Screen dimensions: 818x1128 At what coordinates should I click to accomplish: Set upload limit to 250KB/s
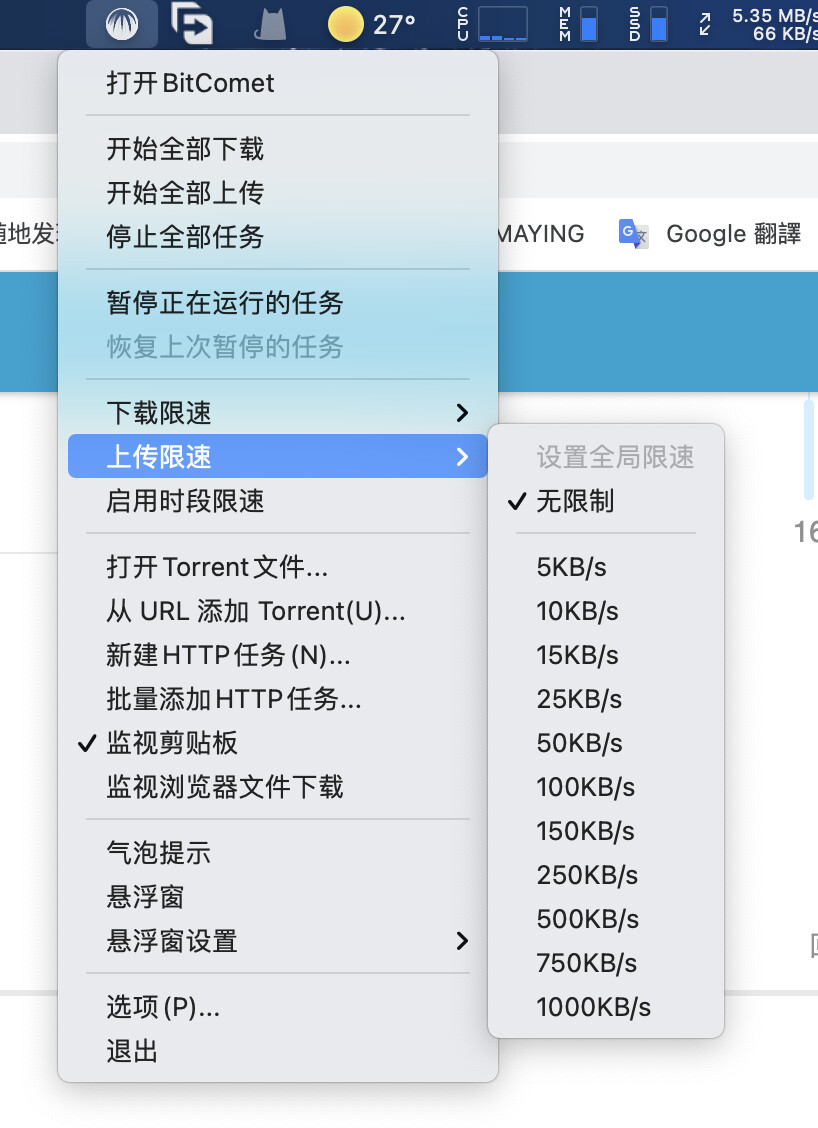tap(606, 875)
